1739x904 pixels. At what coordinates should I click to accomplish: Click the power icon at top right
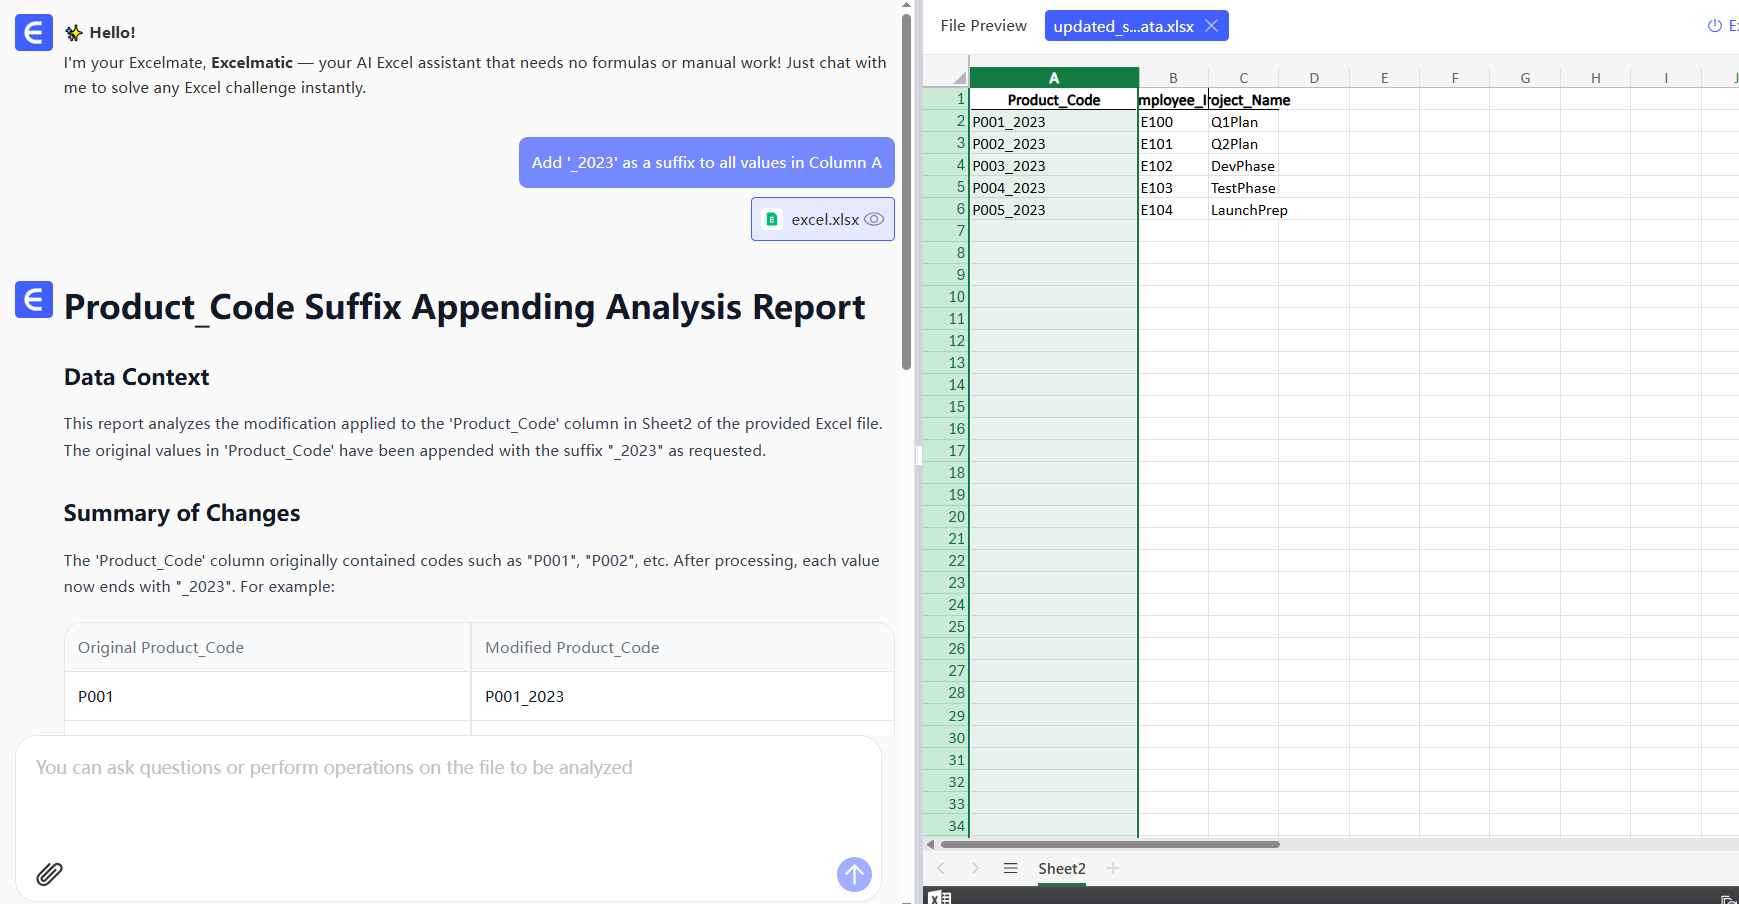(1714, 26)
